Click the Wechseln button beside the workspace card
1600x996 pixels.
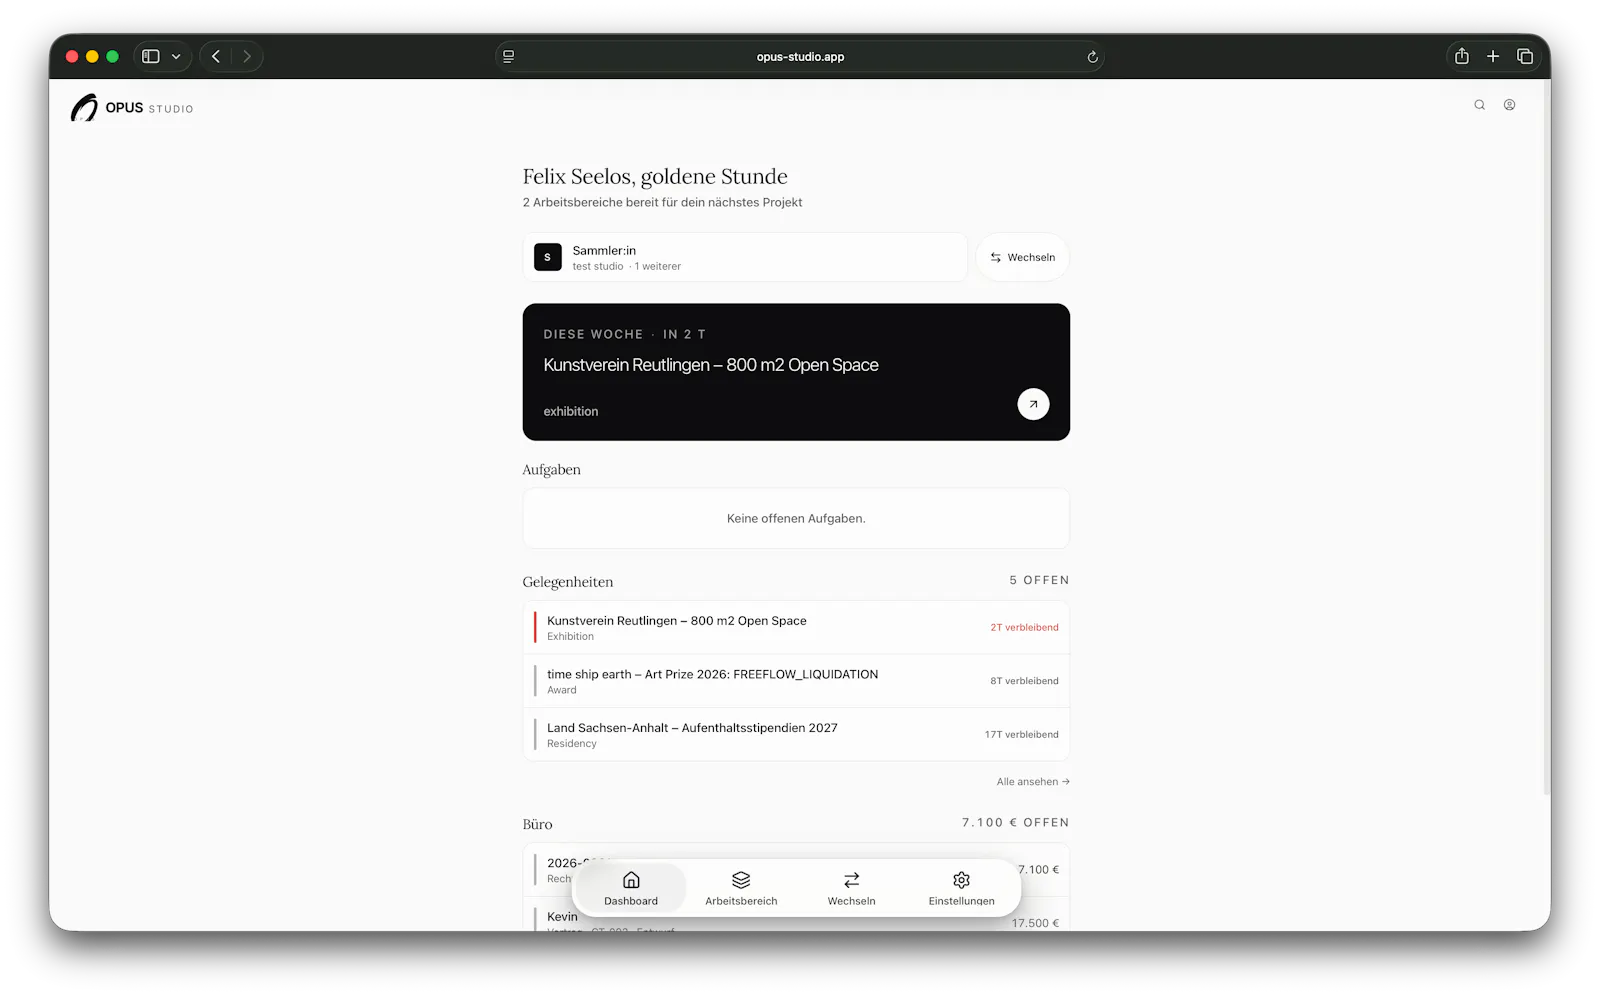coord(1022,257)
